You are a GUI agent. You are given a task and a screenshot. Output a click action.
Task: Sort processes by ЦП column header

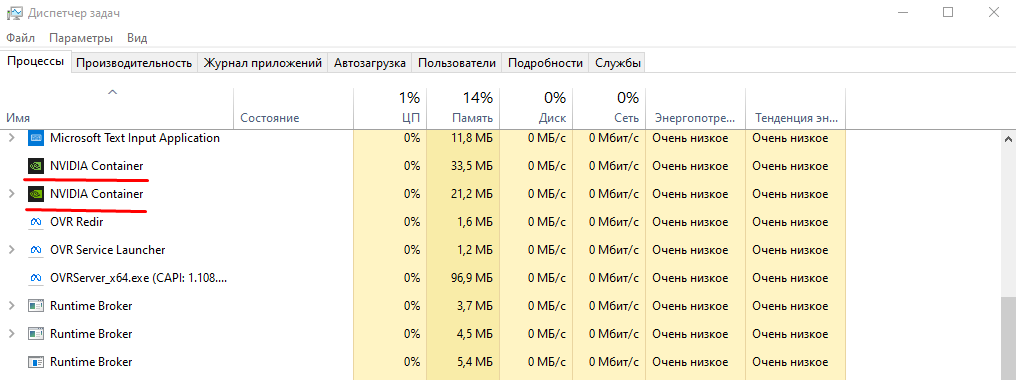coord(390,107)
